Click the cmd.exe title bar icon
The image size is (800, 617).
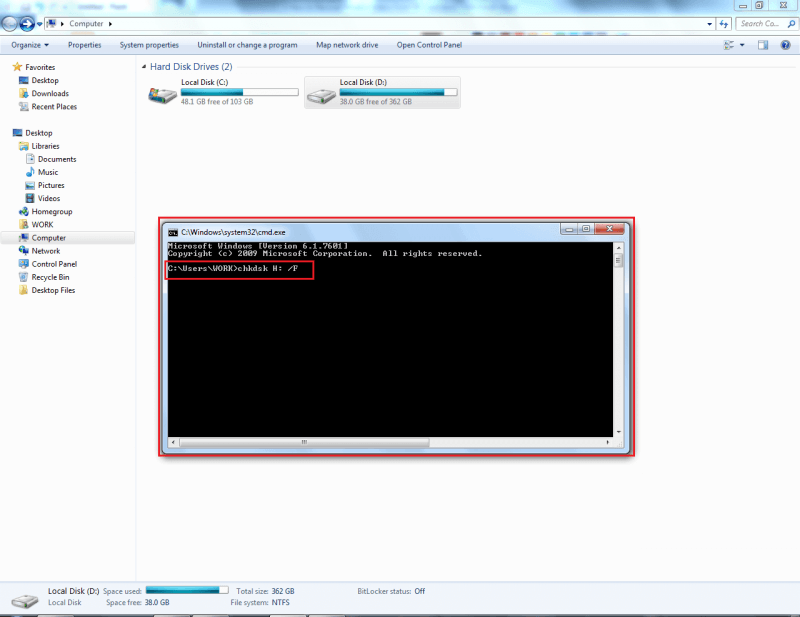173,230
